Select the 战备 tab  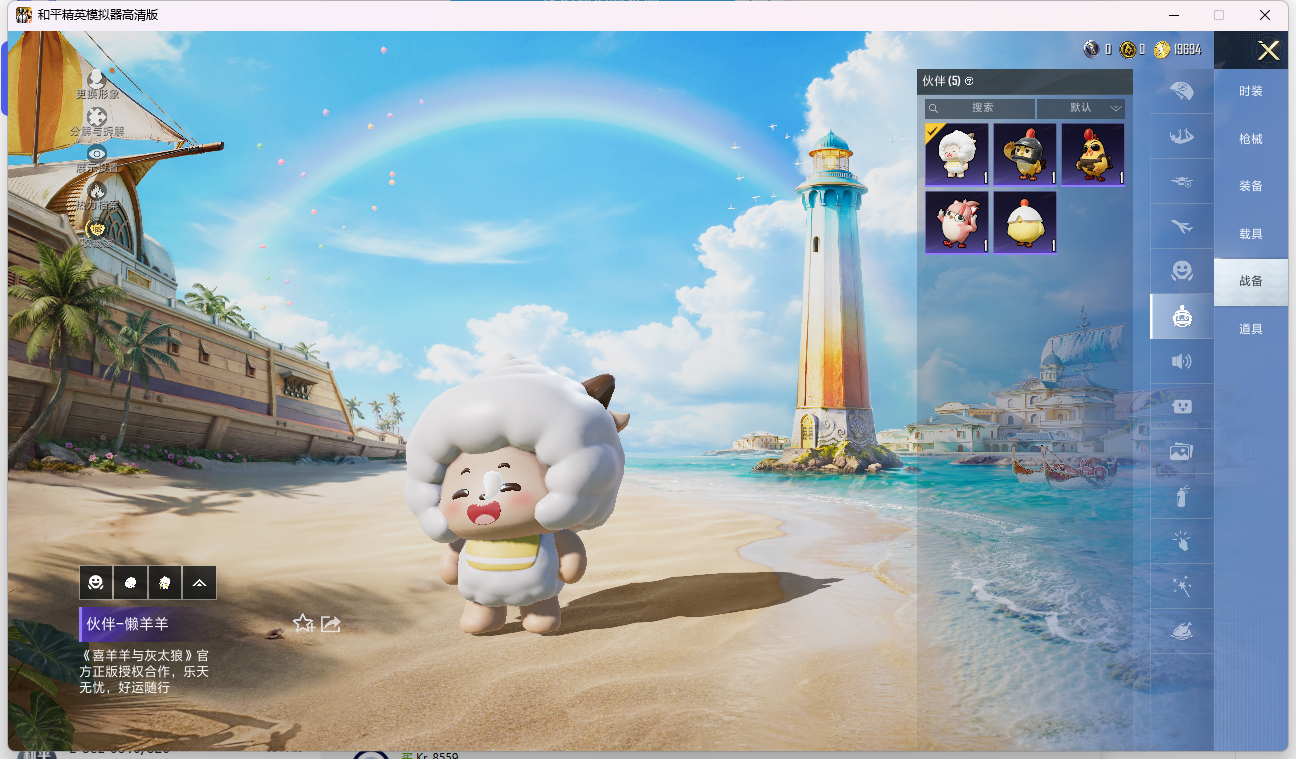pos(1251,282)
